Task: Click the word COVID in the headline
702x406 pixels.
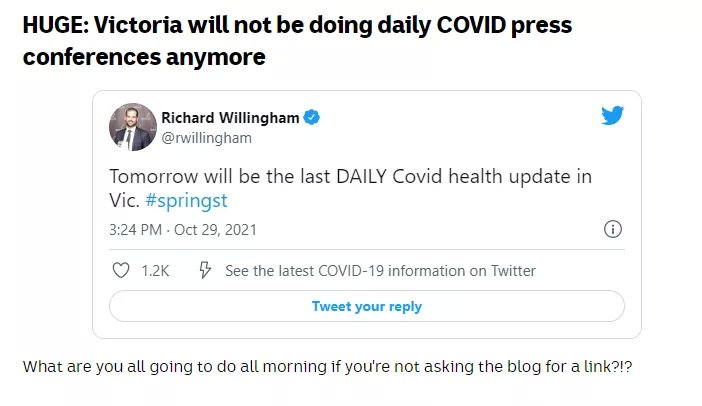Action: click(471, 25)
